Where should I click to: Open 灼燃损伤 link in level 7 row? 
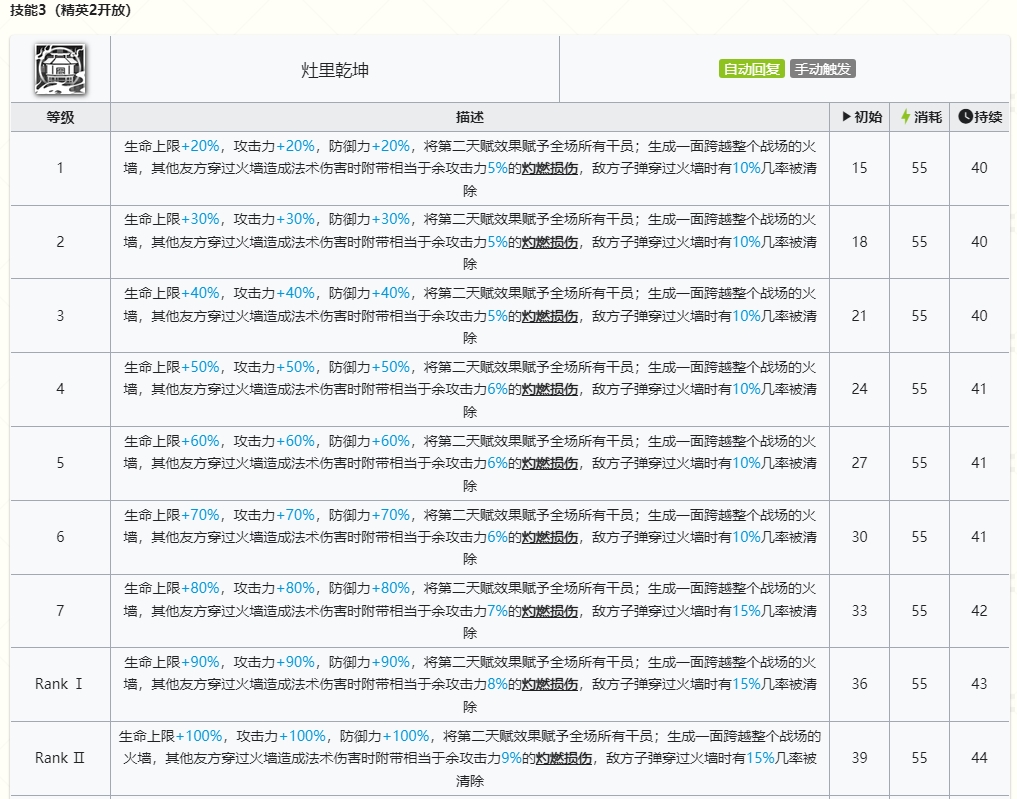[x=549, y=611]
